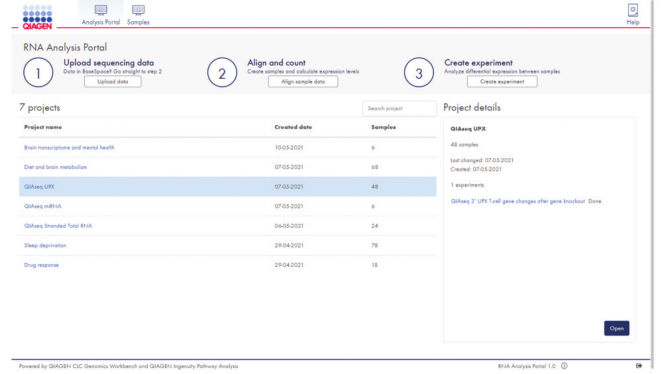The image size is (666, 374).
Task: Click the info icon in the footer
Action: tap(564, 366)
